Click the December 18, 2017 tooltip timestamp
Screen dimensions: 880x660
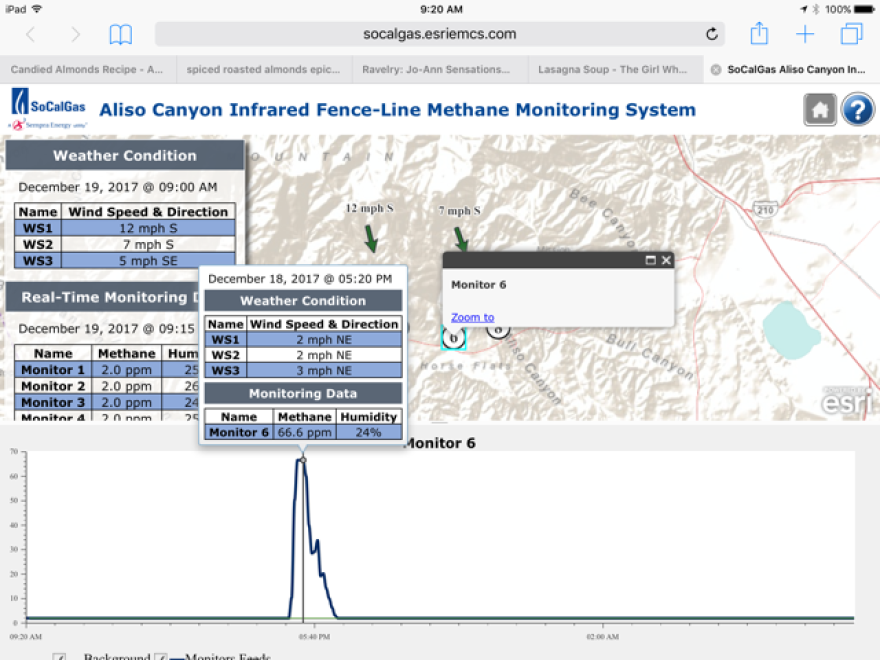point(300,279)
